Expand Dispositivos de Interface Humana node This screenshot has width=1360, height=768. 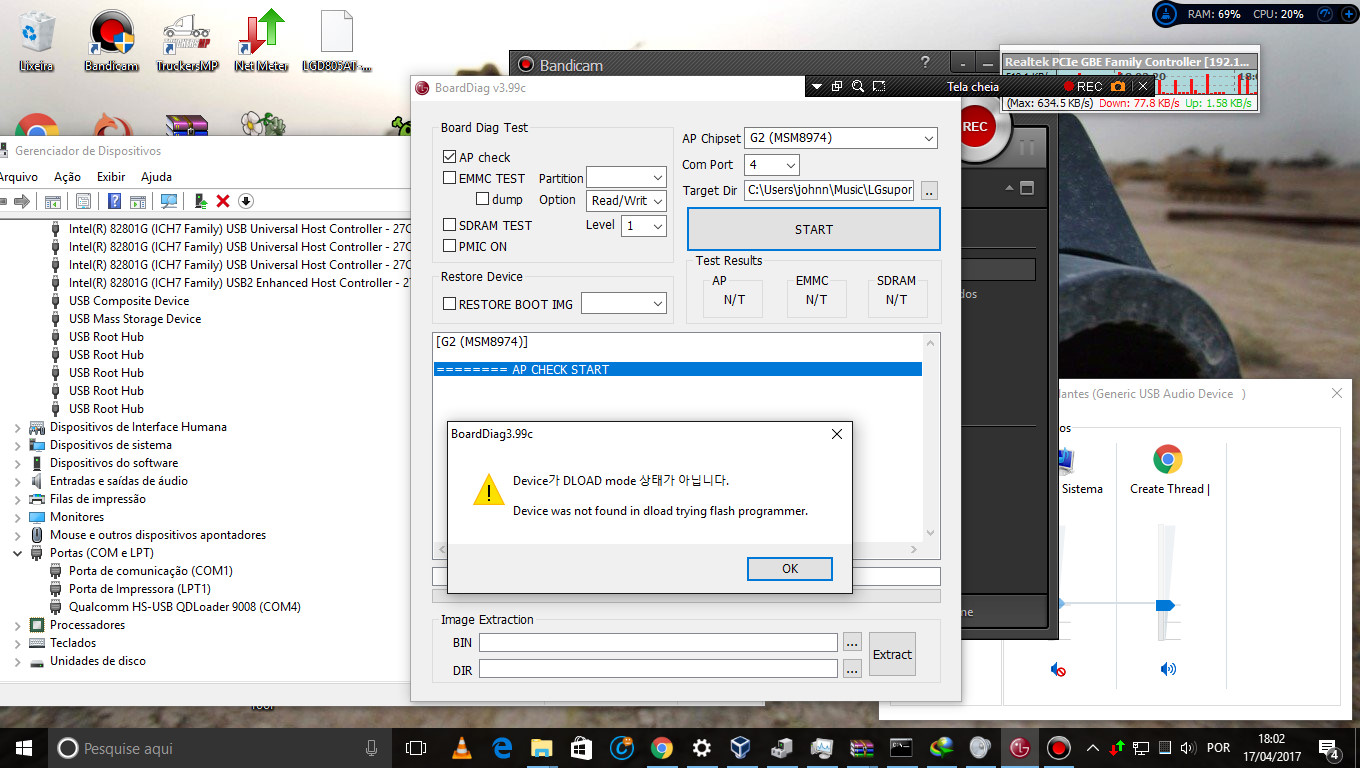coord(17,427)
